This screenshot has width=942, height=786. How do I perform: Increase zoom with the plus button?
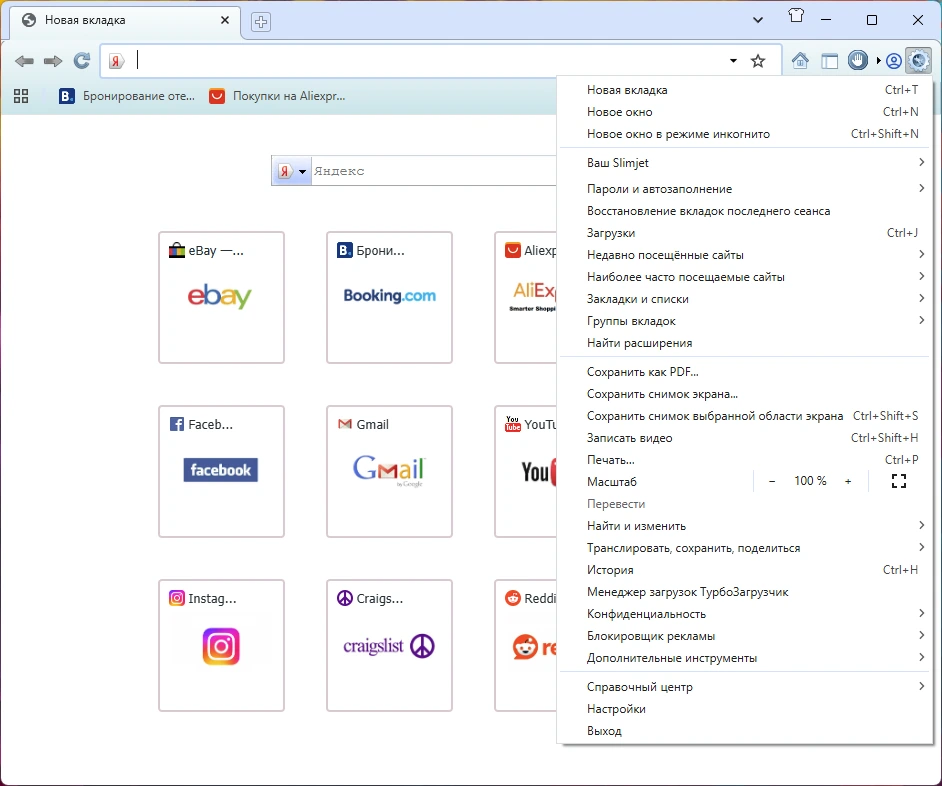pyautogui.click(x=848, y=481)
